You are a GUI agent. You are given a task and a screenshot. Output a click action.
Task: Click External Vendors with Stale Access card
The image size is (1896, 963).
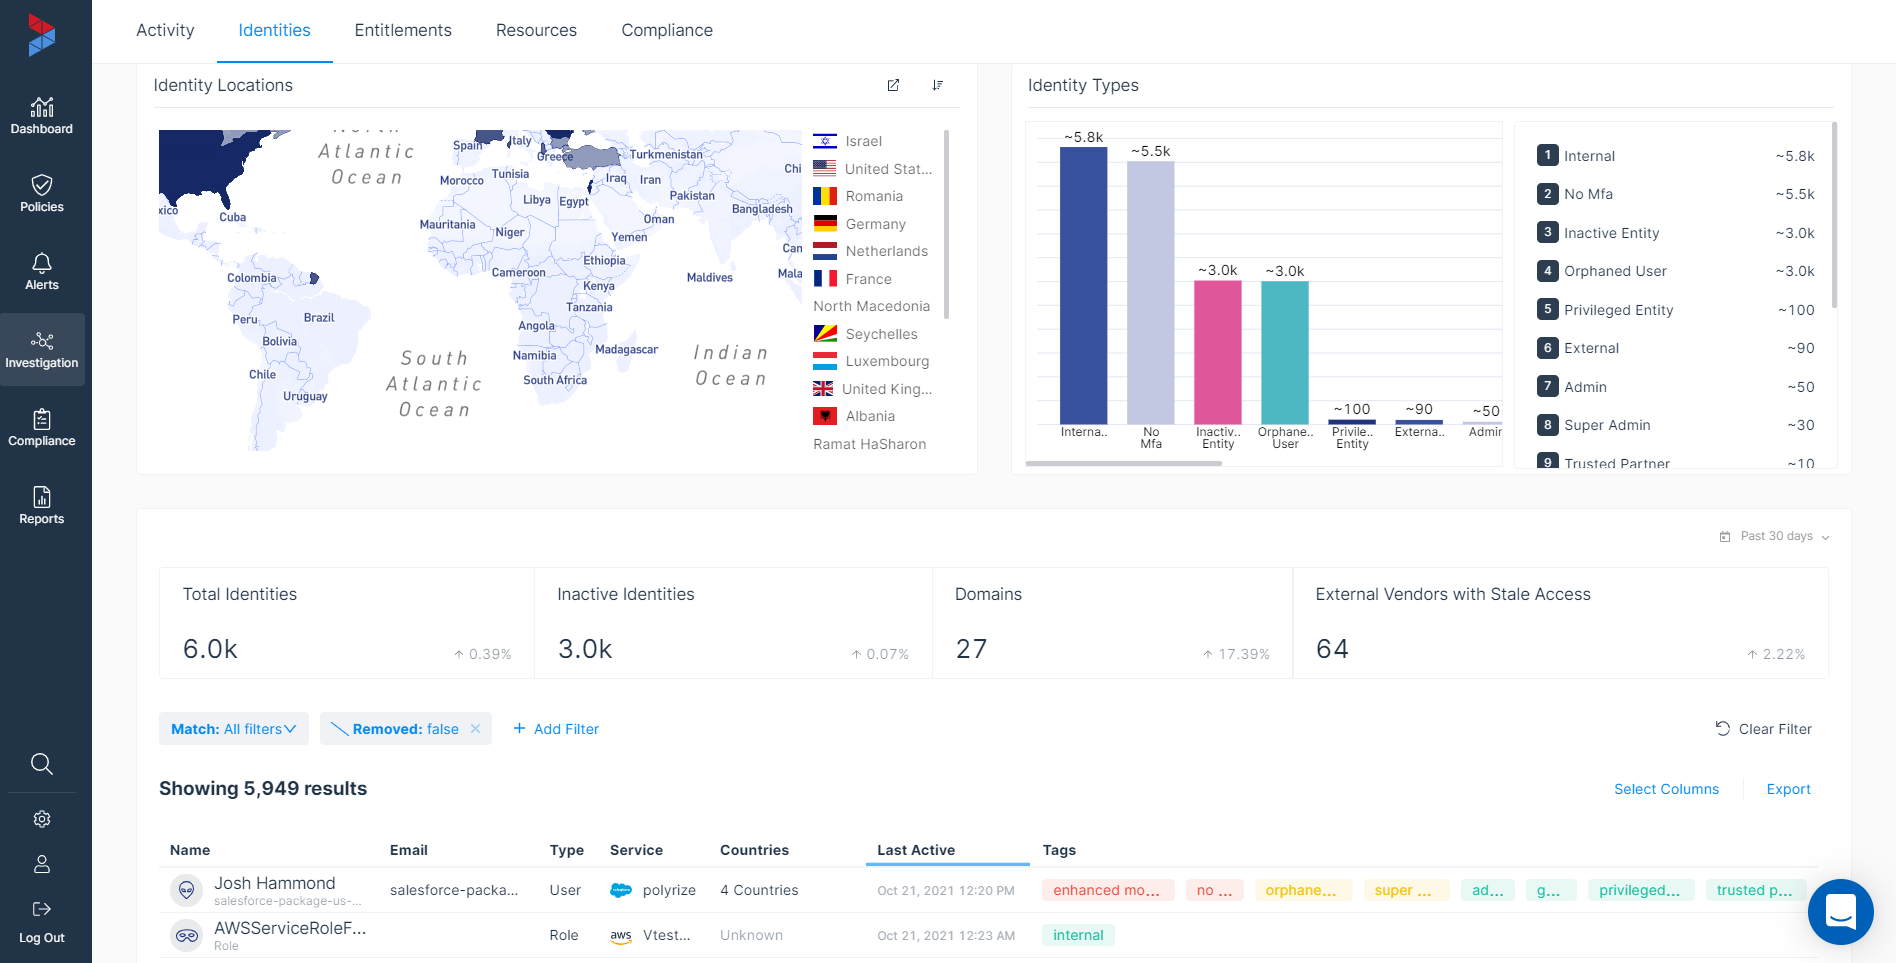(x=1560, y=623)
